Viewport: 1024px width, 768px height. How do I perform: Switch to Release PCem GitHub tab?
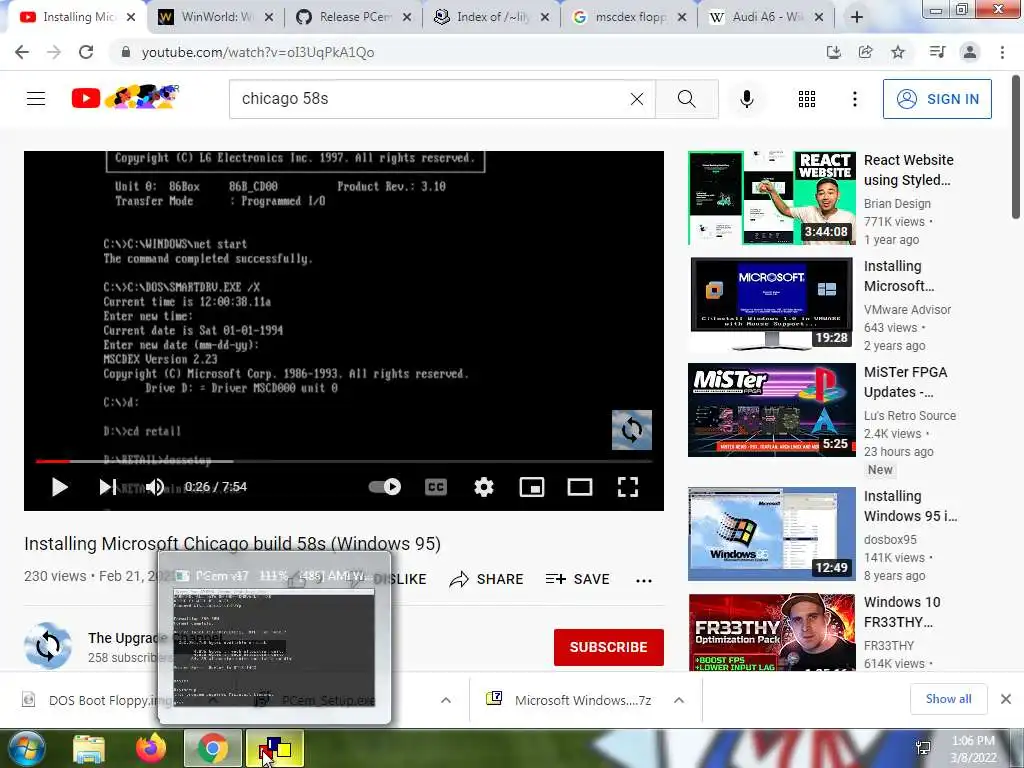point(353,17)
